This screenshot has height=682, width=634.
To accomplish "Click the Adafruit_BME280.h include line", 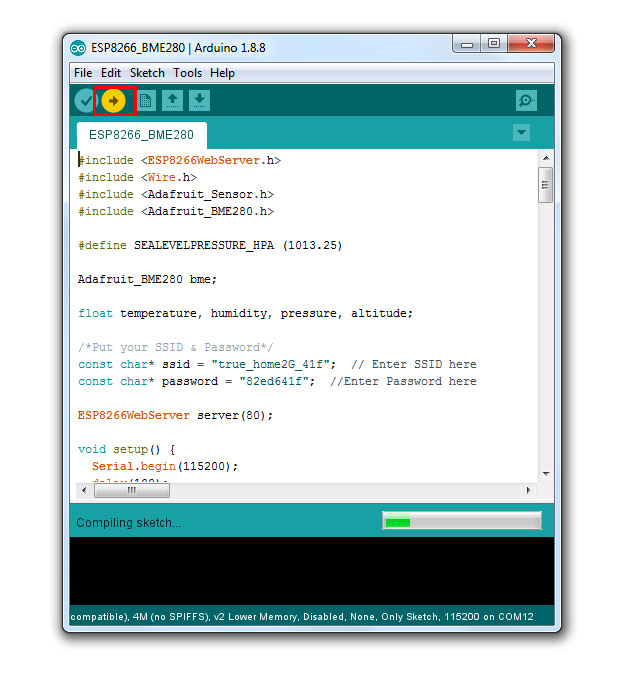I will [176, 211].
